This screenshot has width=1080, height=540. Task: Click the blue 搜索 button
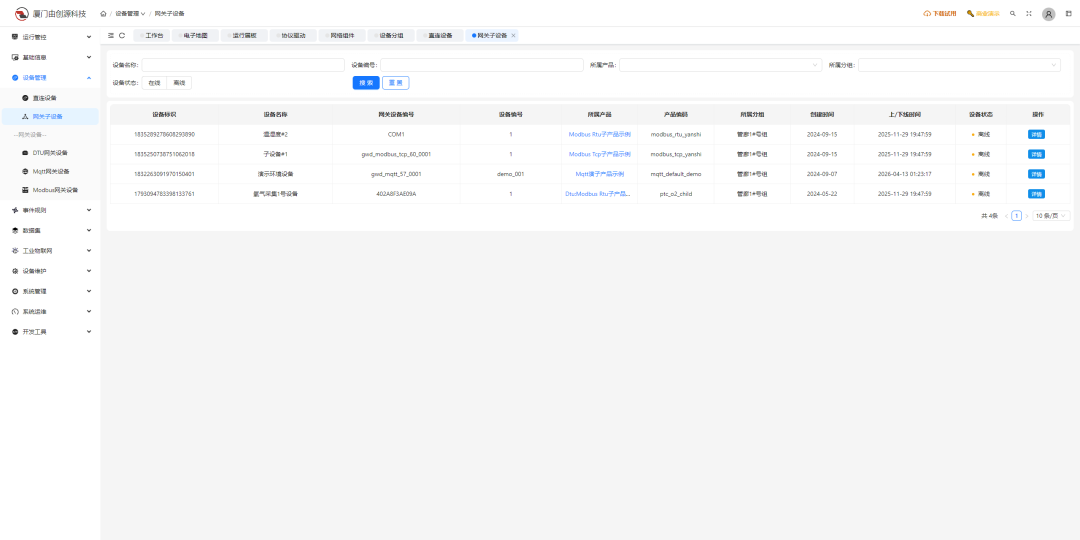(366, 83)
